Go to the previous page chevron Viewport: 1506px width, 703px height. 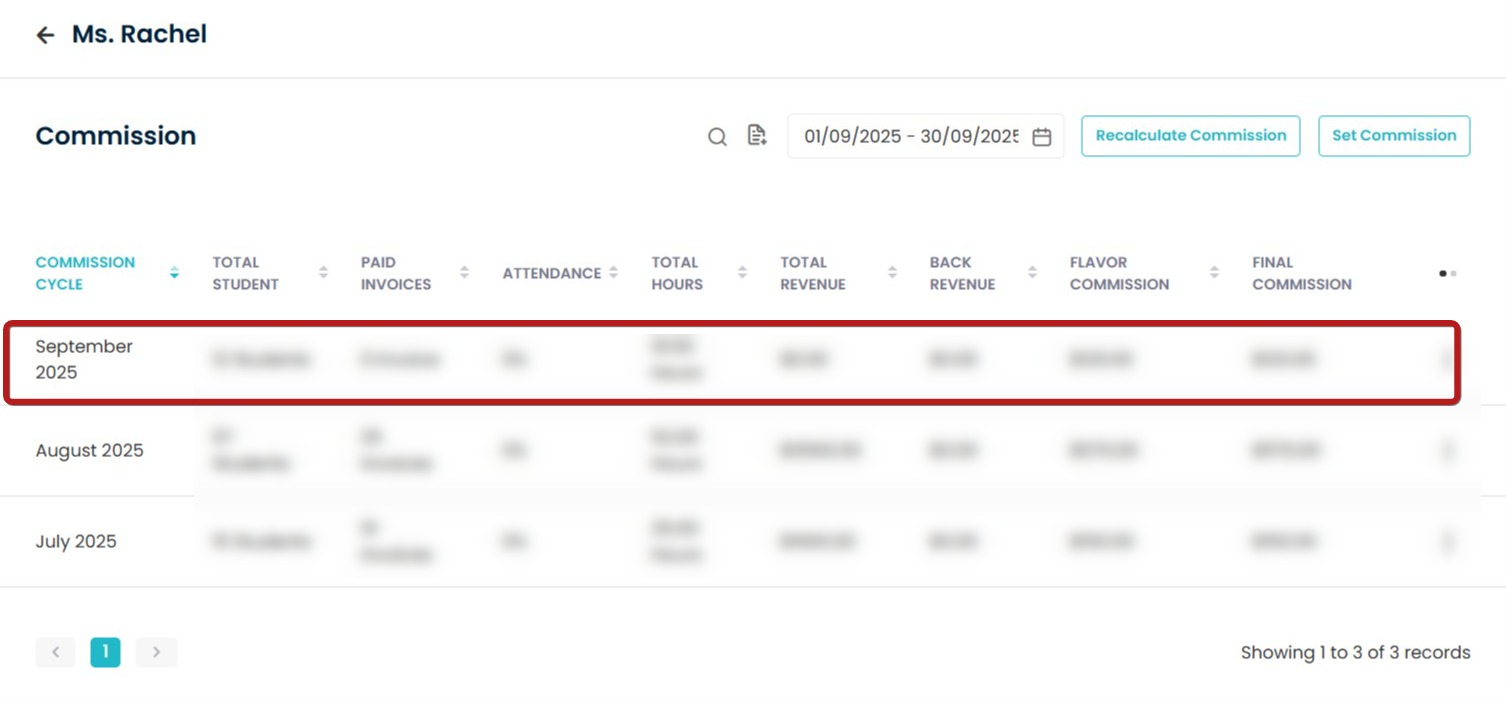coord(56,652)
